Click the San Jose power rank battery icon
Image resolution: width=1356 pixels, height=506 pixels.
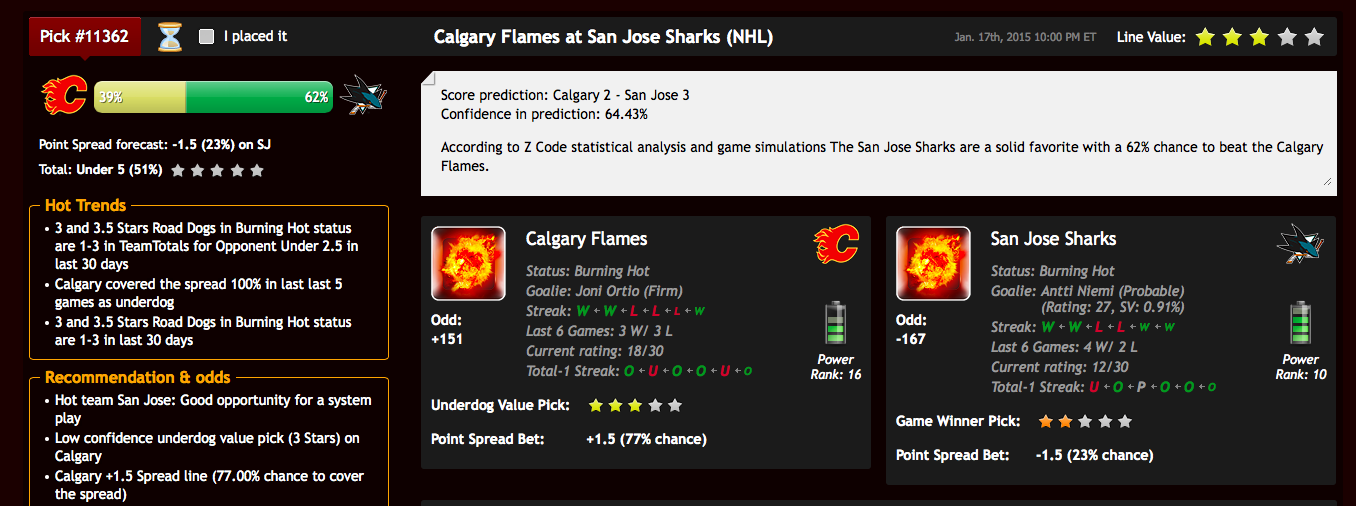pos(1300,323)
